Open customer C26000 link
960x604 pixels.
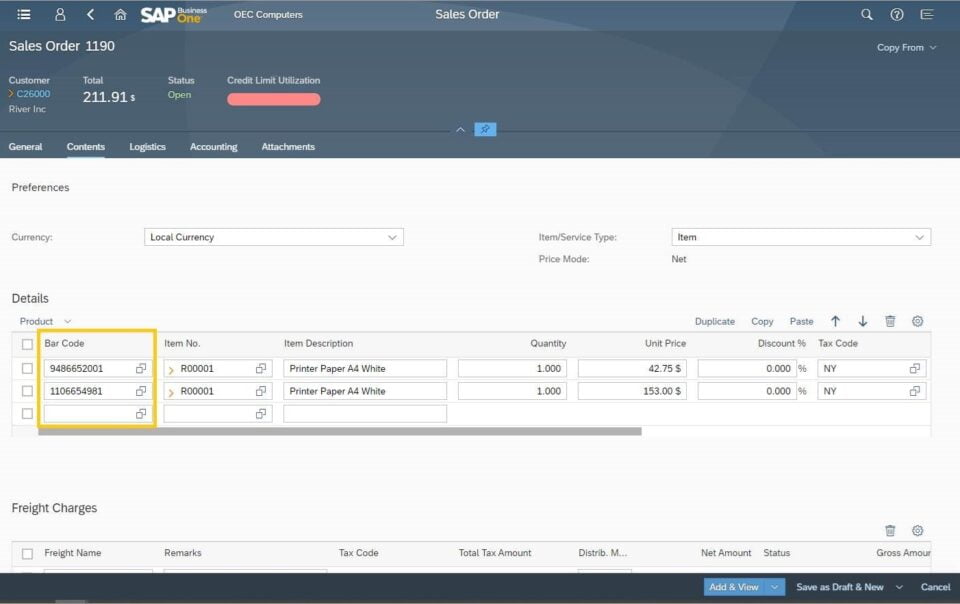click(x=33, y=94)
